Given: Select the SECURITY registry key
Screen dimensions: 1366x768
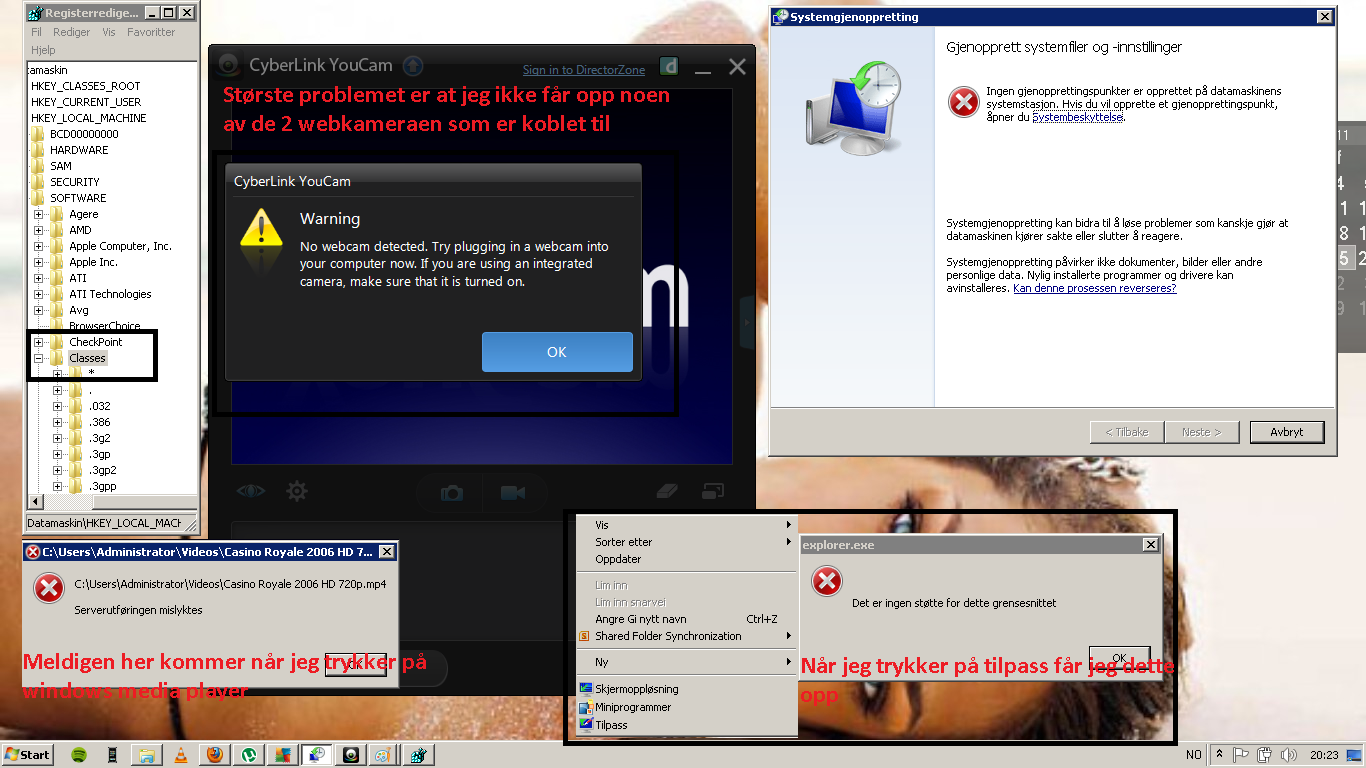Looking at the screenshot, I should [x=75, y=182].
